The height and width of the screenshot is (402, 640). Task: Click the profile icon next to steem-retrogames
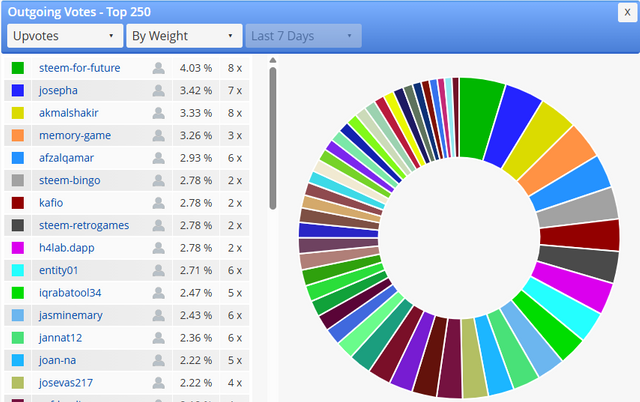(158, 225)
